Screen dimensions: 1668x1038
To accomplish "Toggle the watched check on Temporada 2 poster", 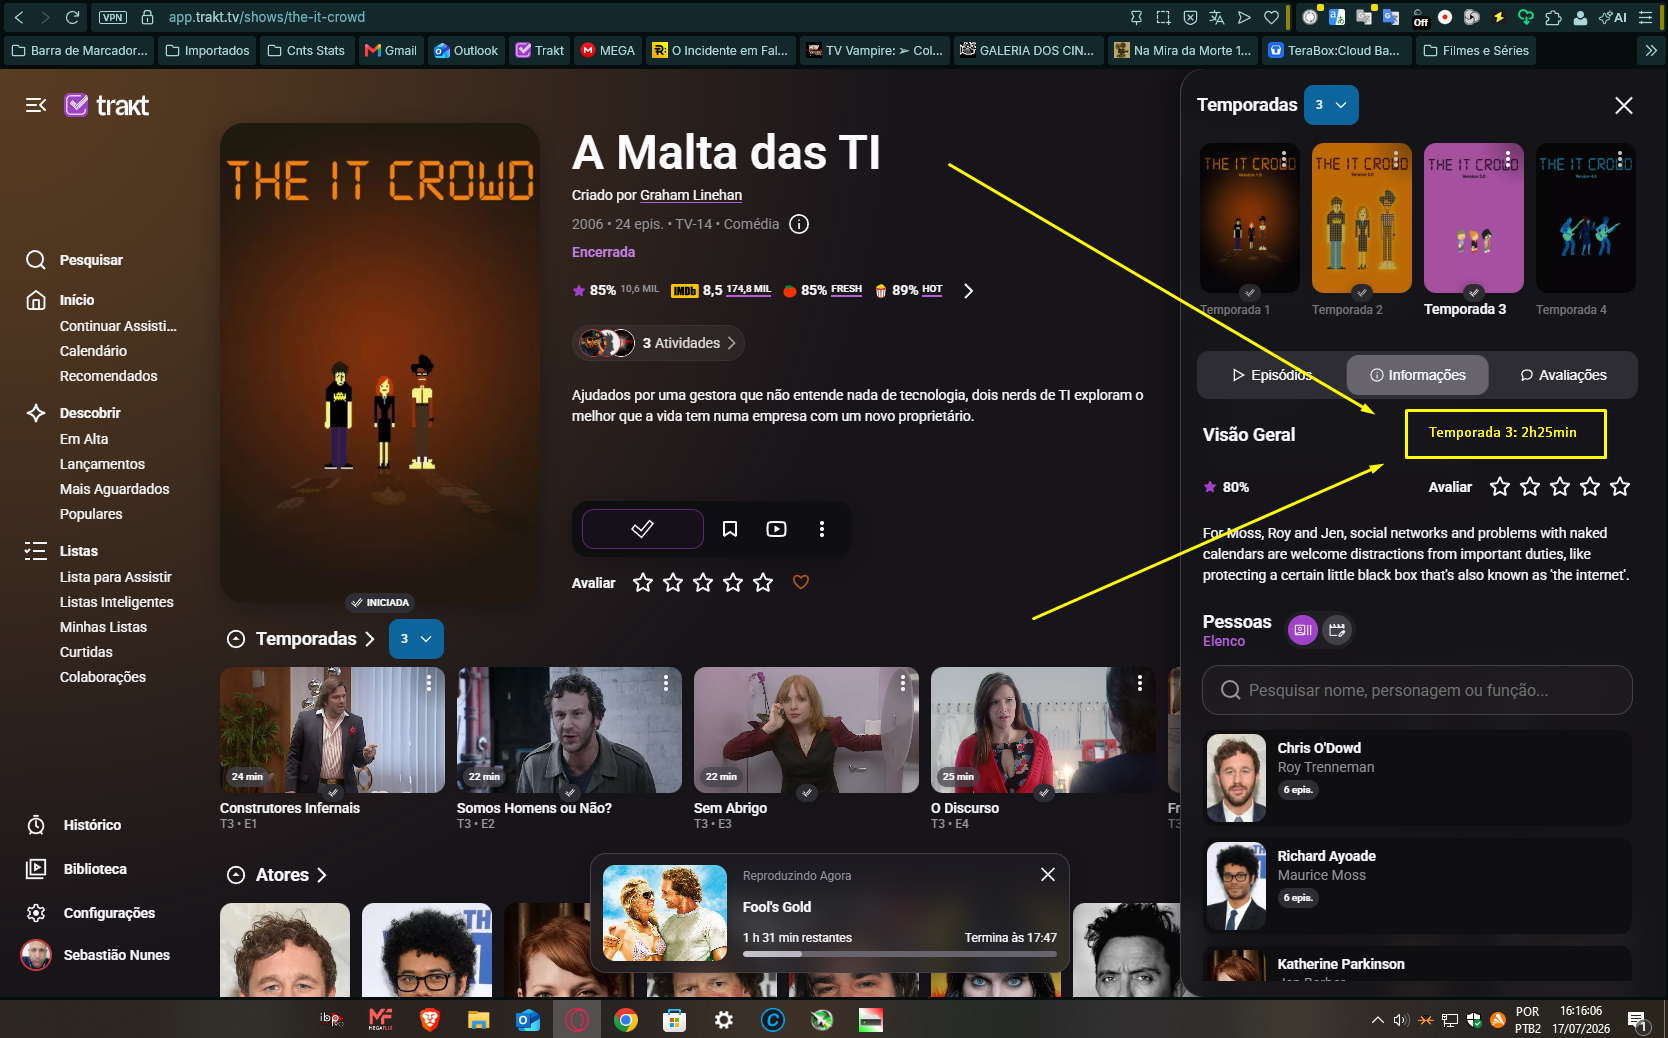I will [x=1362, y=292].
